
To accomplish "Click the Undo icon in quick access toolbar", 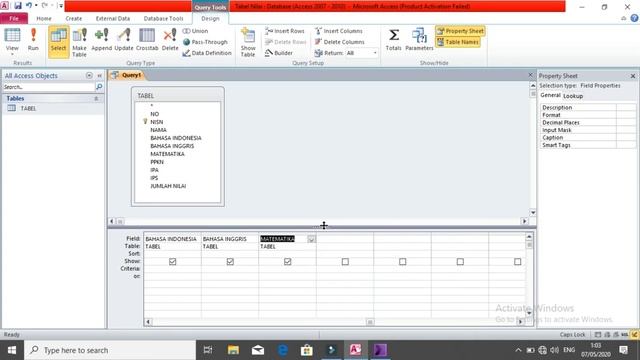I will tap(29, 6).
